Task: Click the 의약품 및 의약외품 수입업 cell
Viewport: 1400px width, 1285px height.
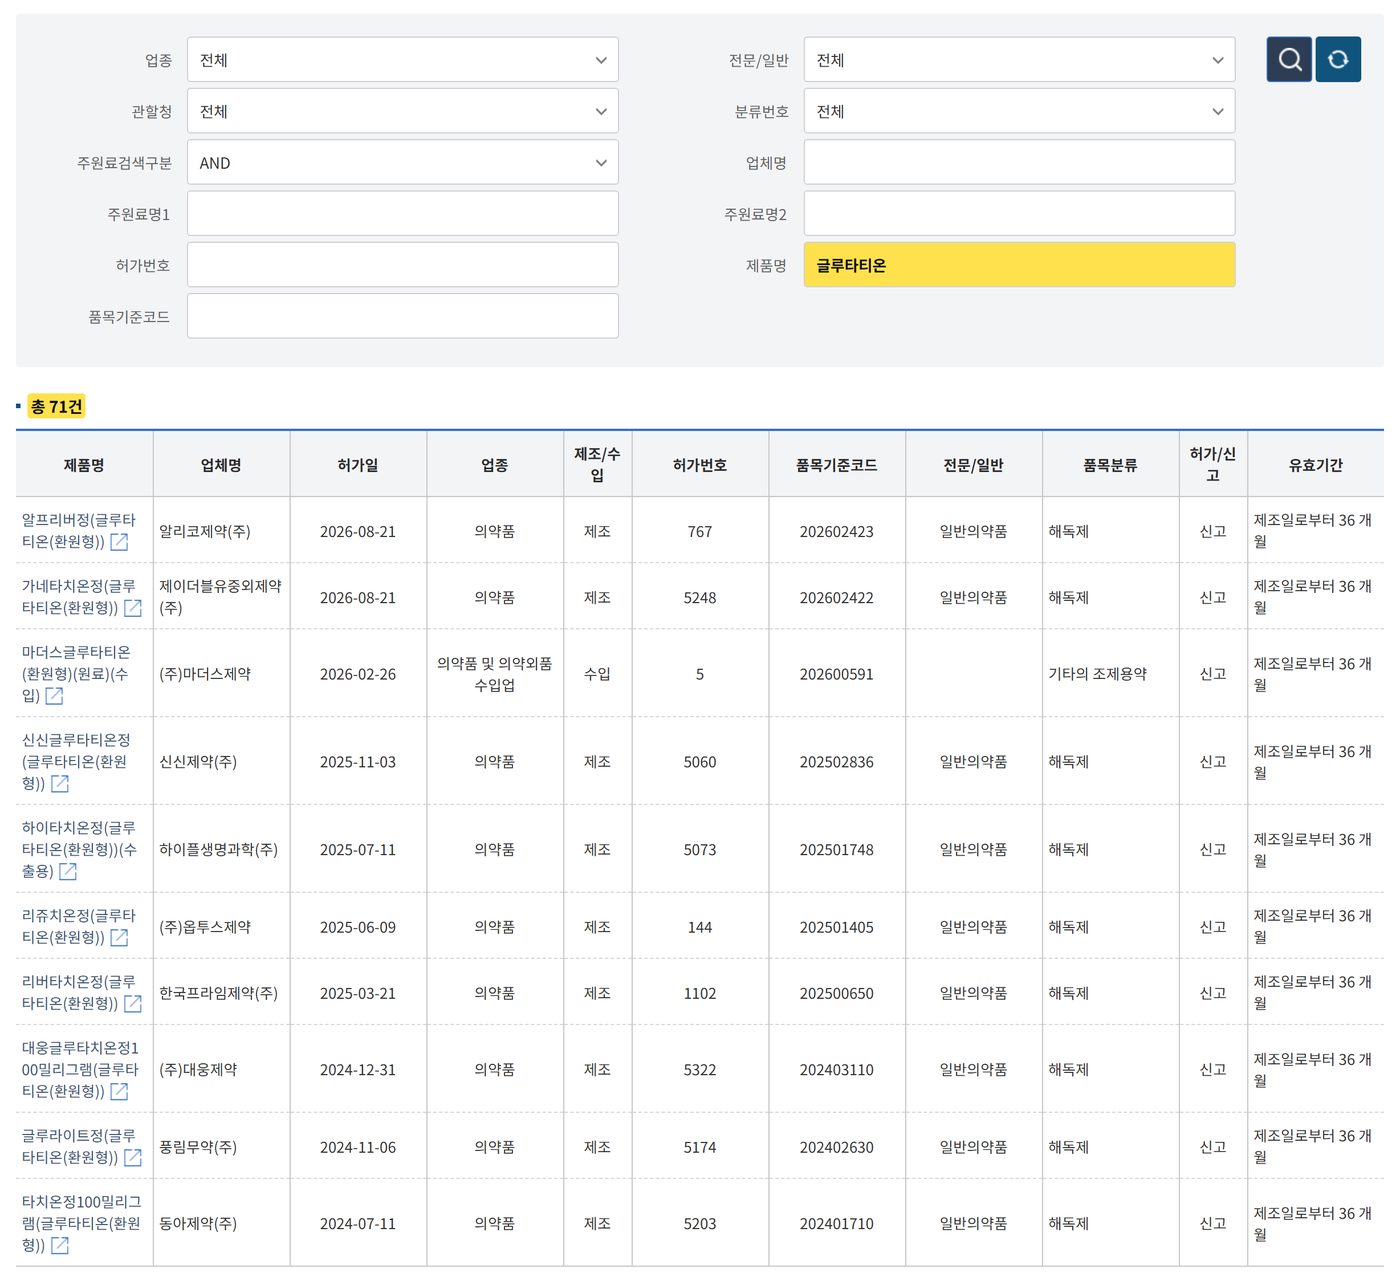Action: [x=495, y=674]
